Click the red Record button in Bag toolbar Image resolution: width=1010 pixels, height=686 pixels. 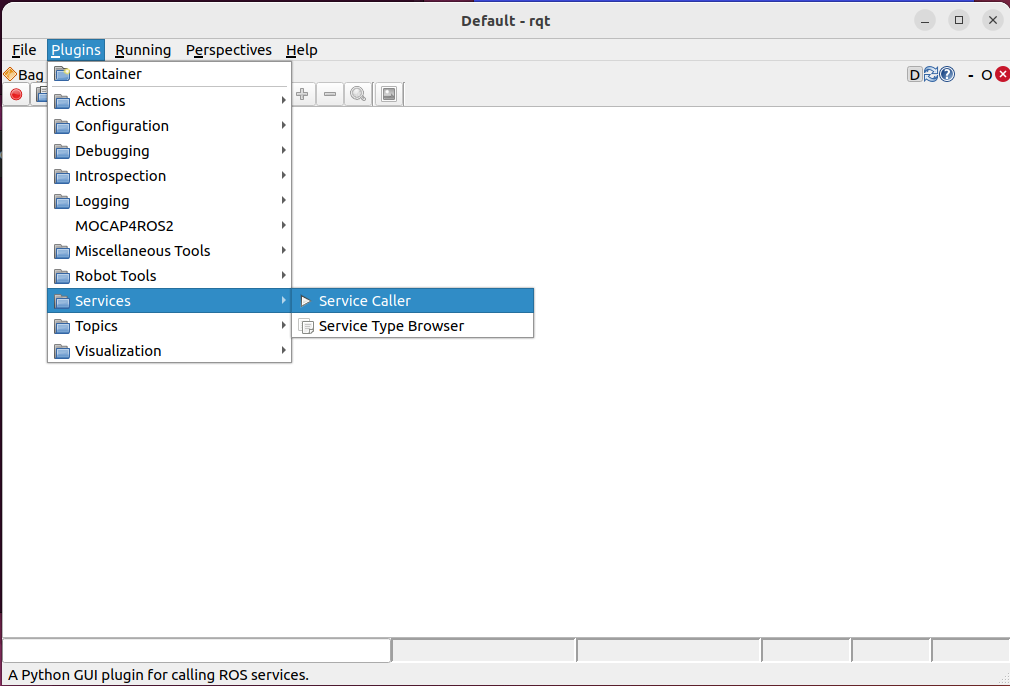(16, 95)
